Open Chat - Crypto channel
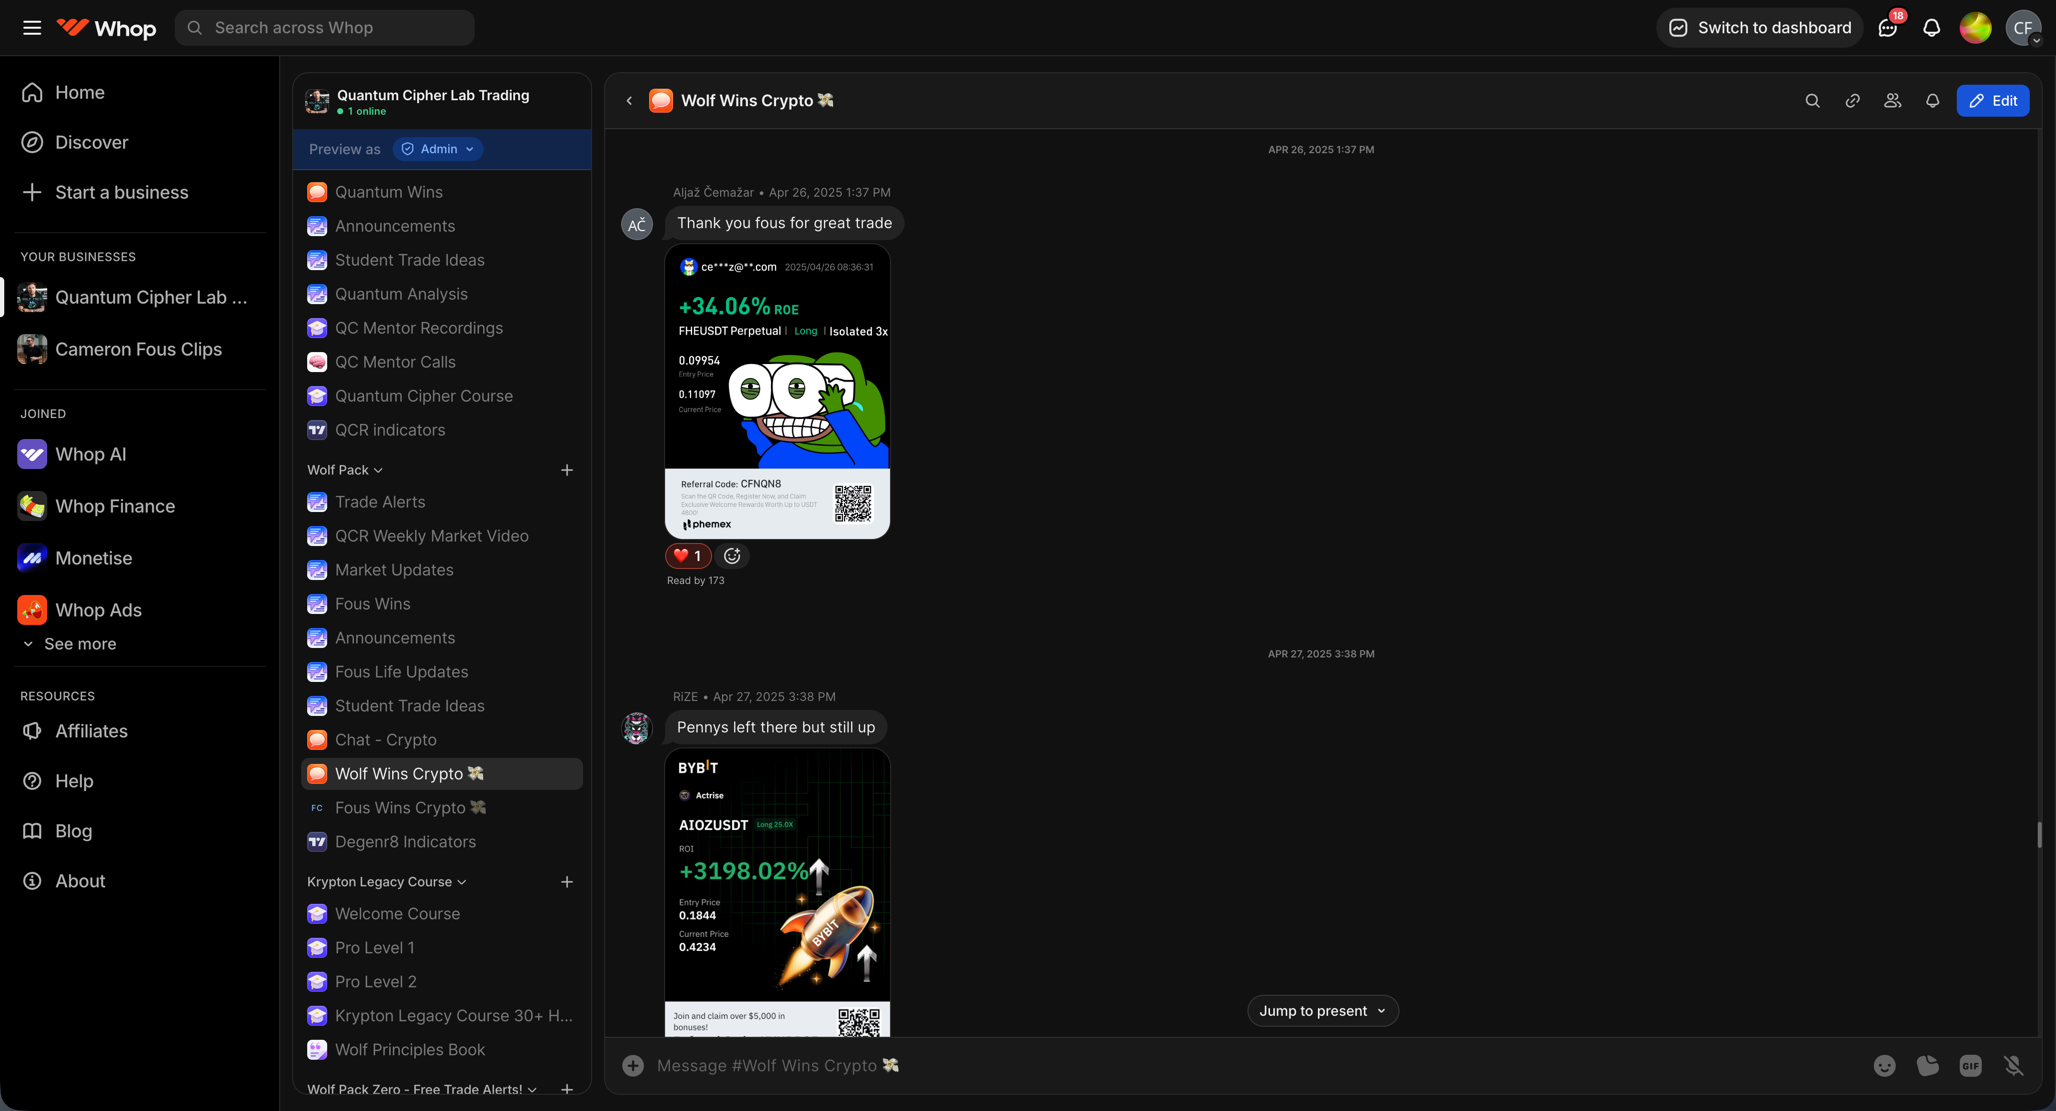Image resolution: width=2056 pixels, height=1111 pixels. pyautogui.click(x=442, y=741)
